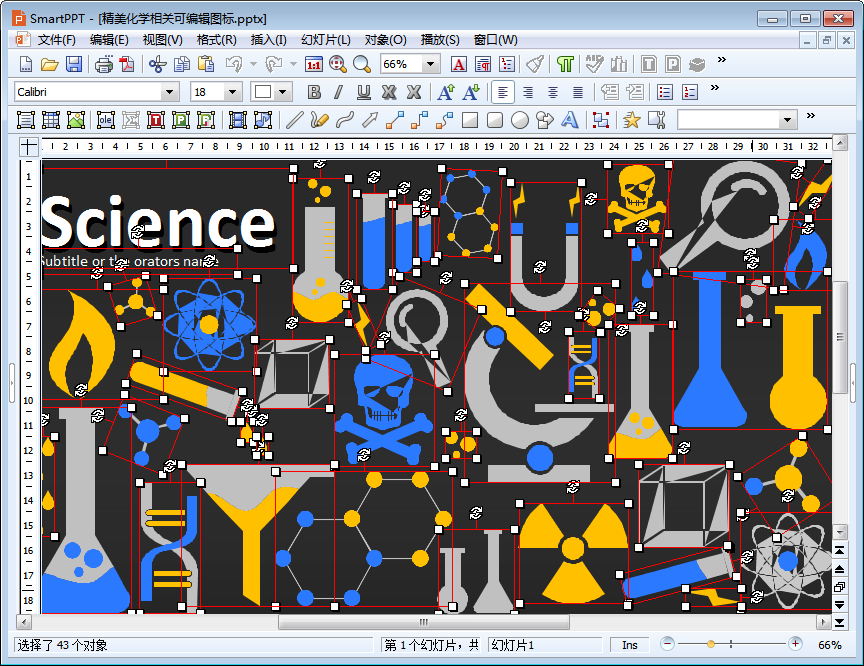Insert TextArt with the stylized A icon
This screenshot has height=666, width=864.
(570, 120)
